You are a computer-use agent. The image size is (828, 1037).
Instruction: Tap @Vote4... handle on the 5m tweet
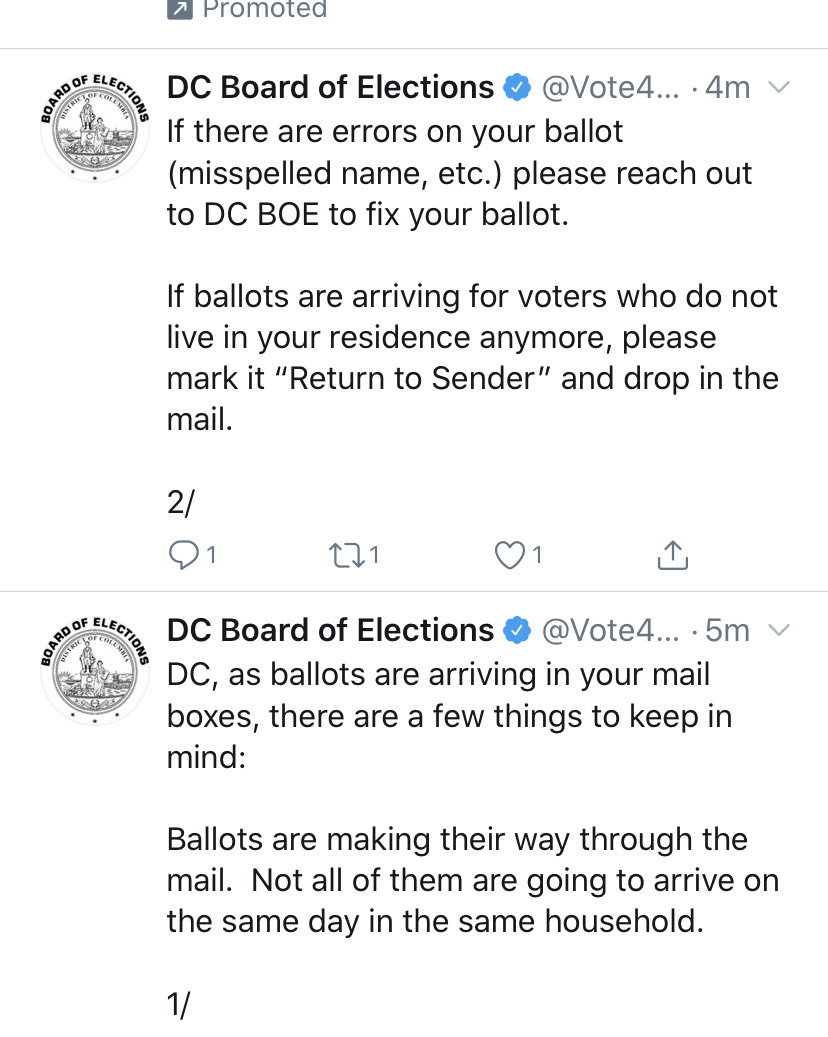610,630
